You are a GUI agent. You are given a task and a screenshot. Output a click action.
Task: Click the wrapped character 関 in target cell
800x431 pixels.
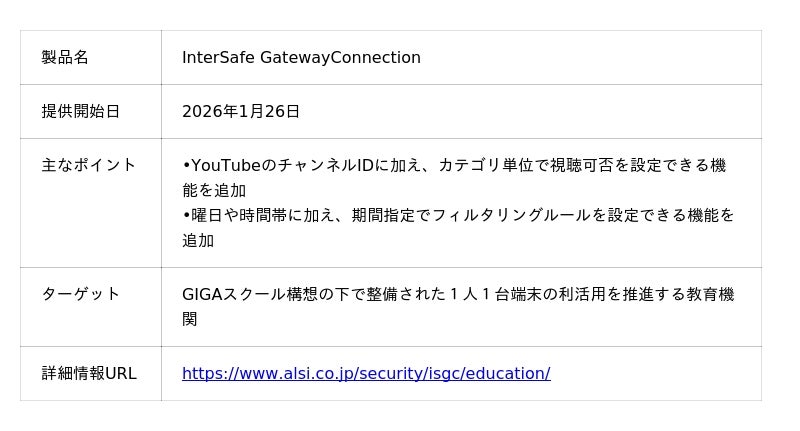tap(190, 320)
